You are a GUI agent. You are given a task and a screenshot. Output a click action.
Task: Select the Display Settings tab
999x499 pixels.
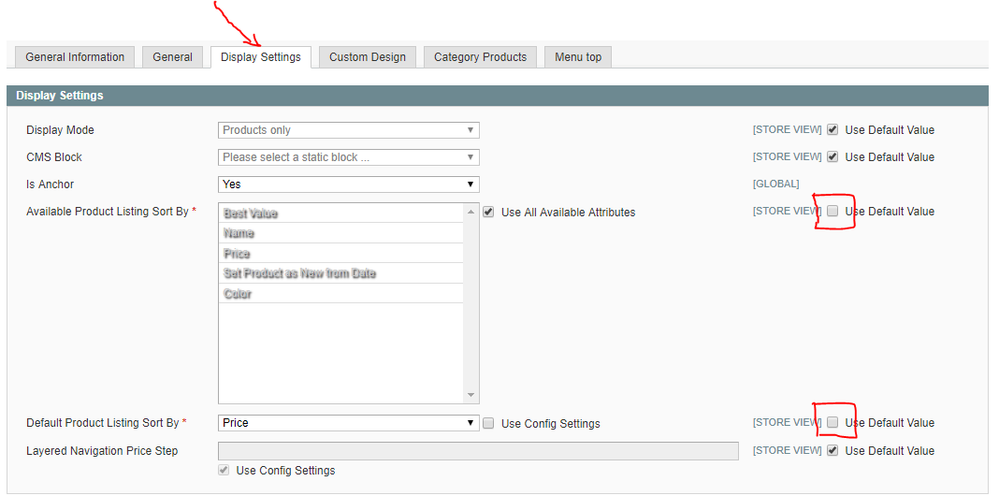(260, 57)
